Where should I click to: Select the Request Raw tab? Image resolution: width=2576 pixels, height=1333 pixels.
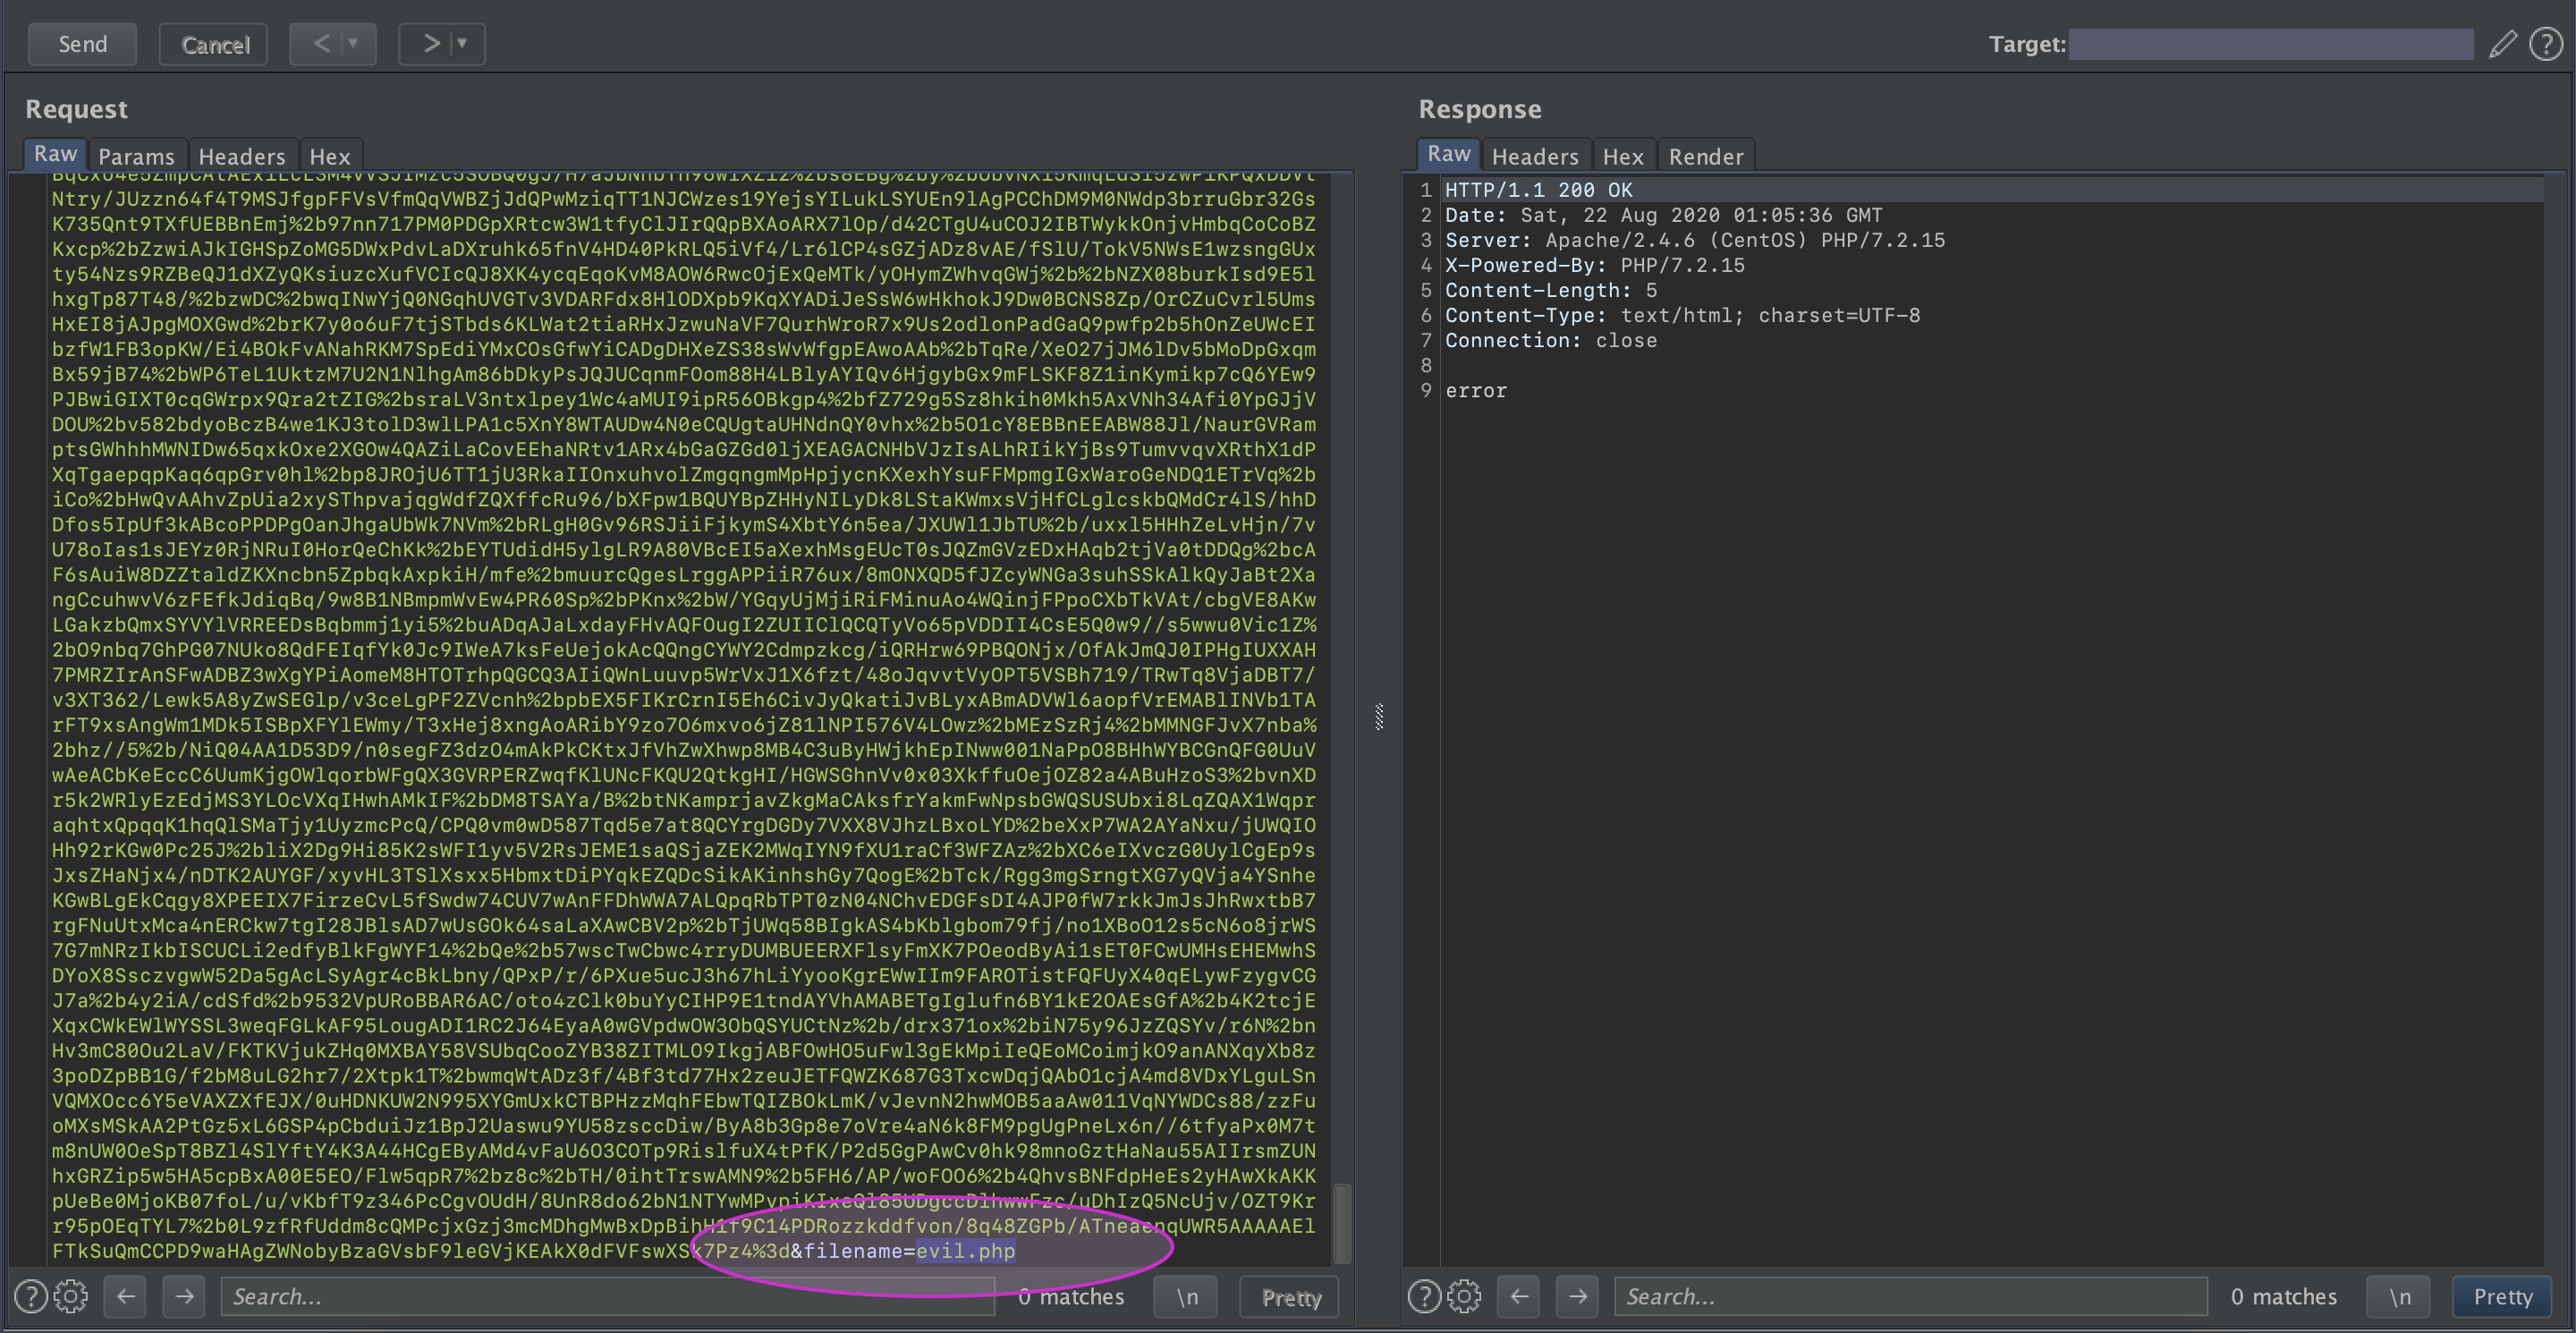coord(55,154)
